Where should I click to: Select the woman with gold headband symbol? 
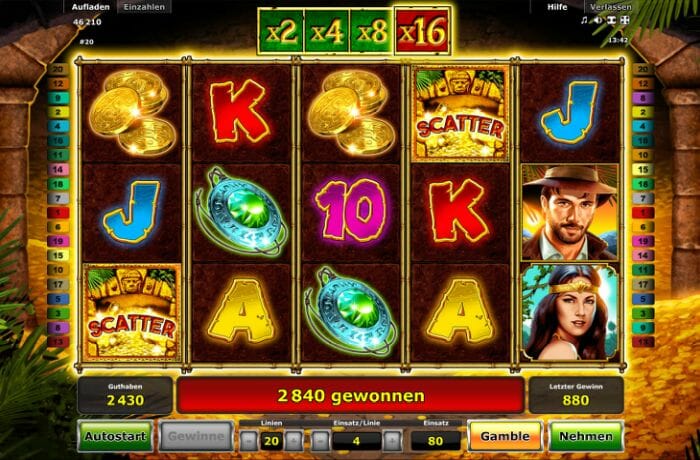tap(570, 312)
